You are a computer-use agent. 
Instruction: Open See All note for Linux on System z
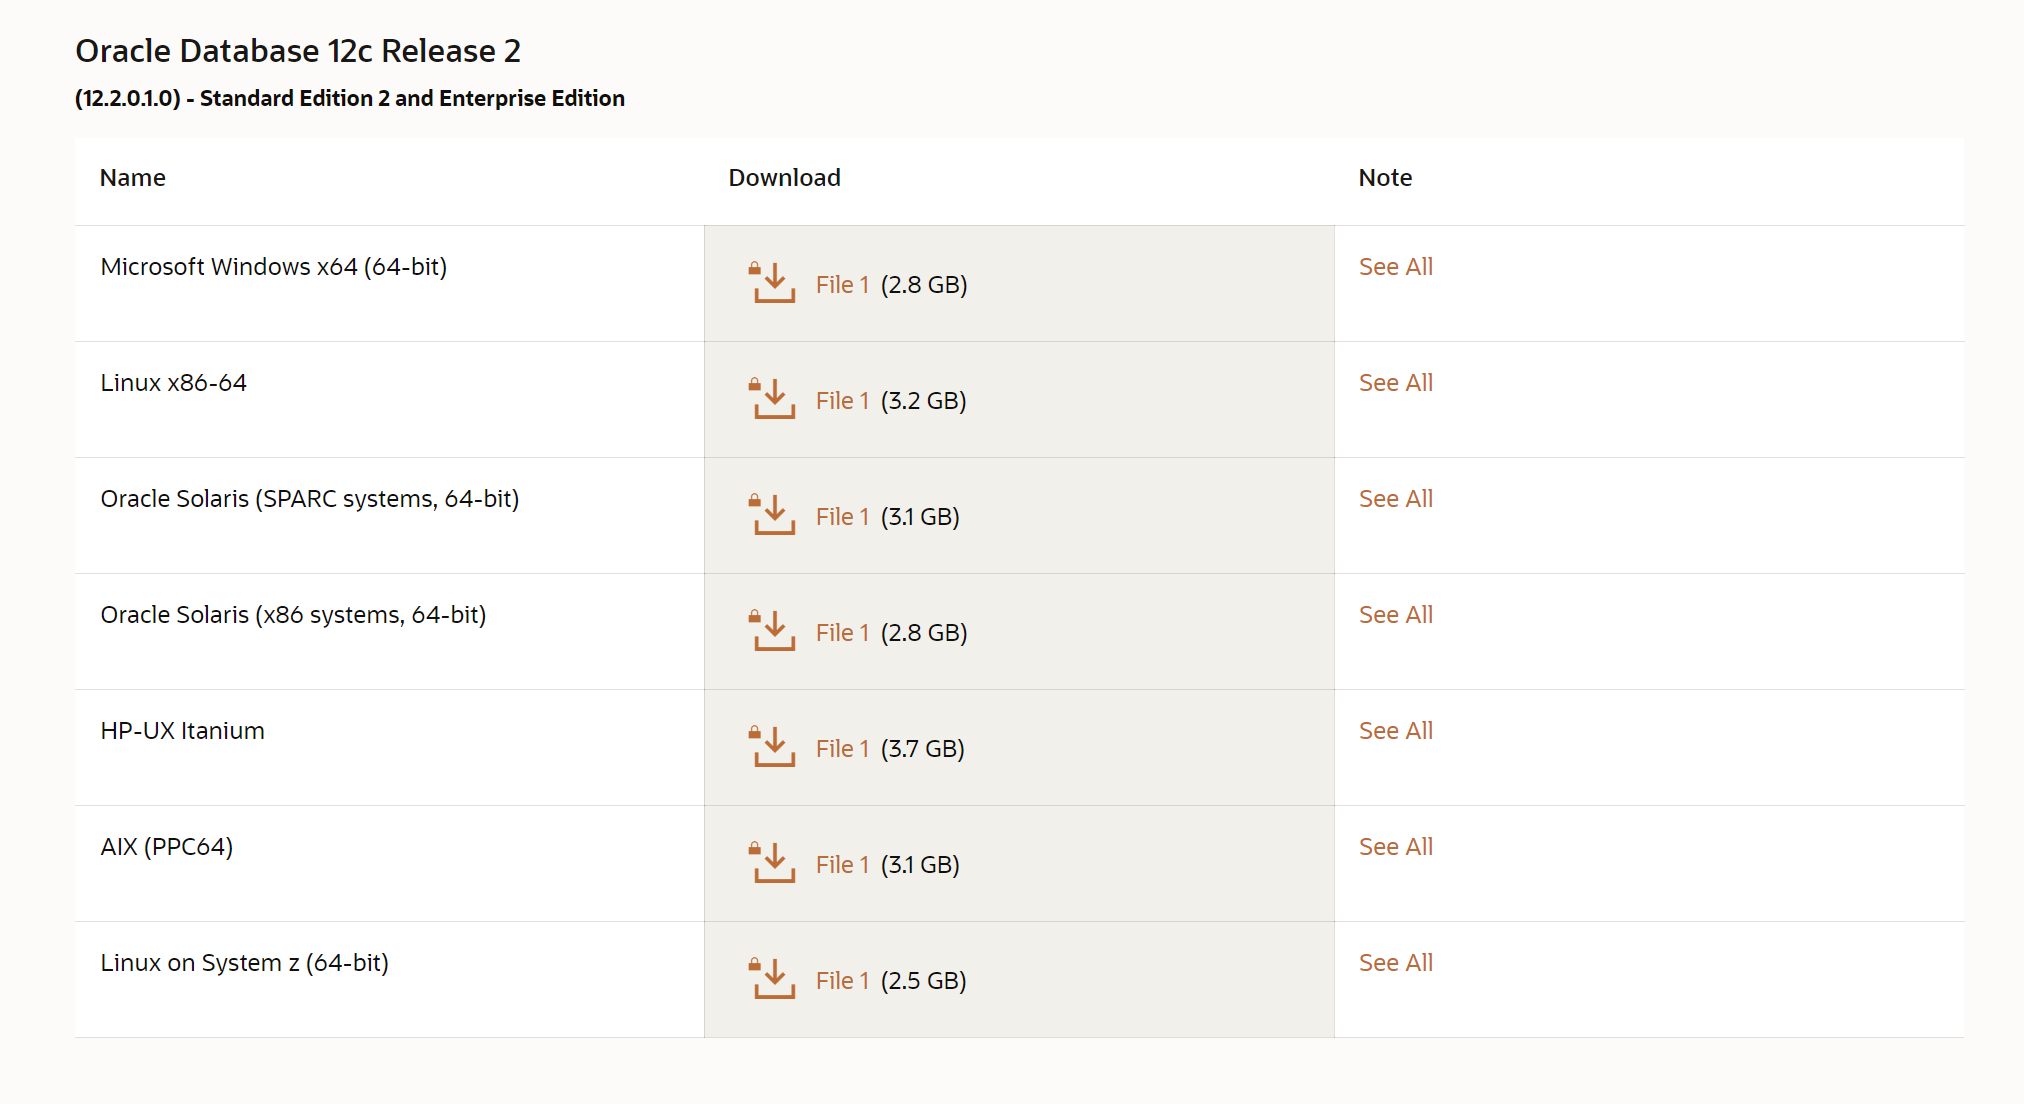(1396, 963)
